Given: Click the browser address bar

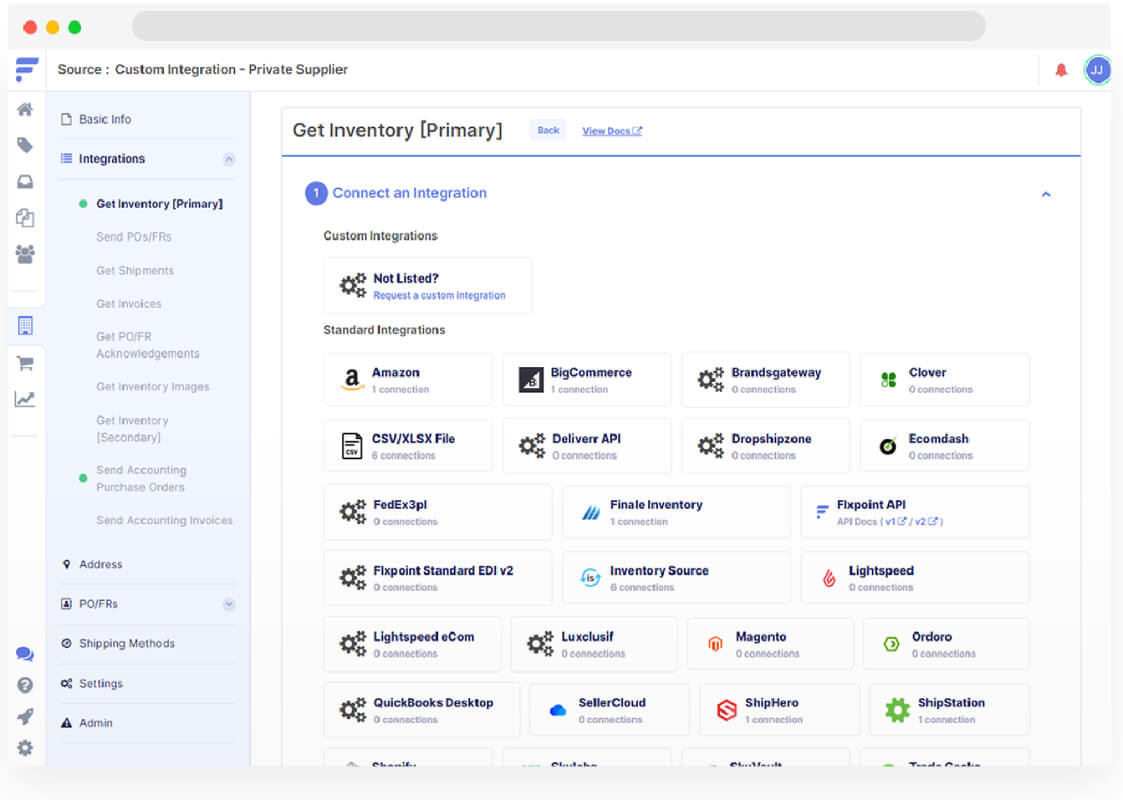Looking at the screenshot, I should (559, 26).
